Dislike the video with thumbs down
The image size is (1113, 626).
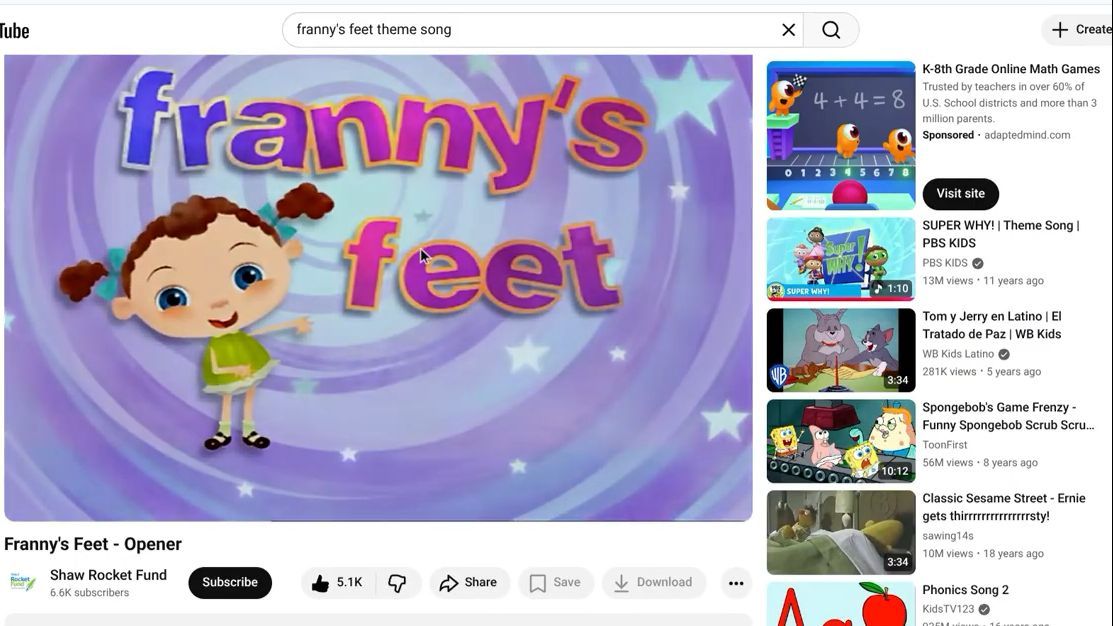397,583
